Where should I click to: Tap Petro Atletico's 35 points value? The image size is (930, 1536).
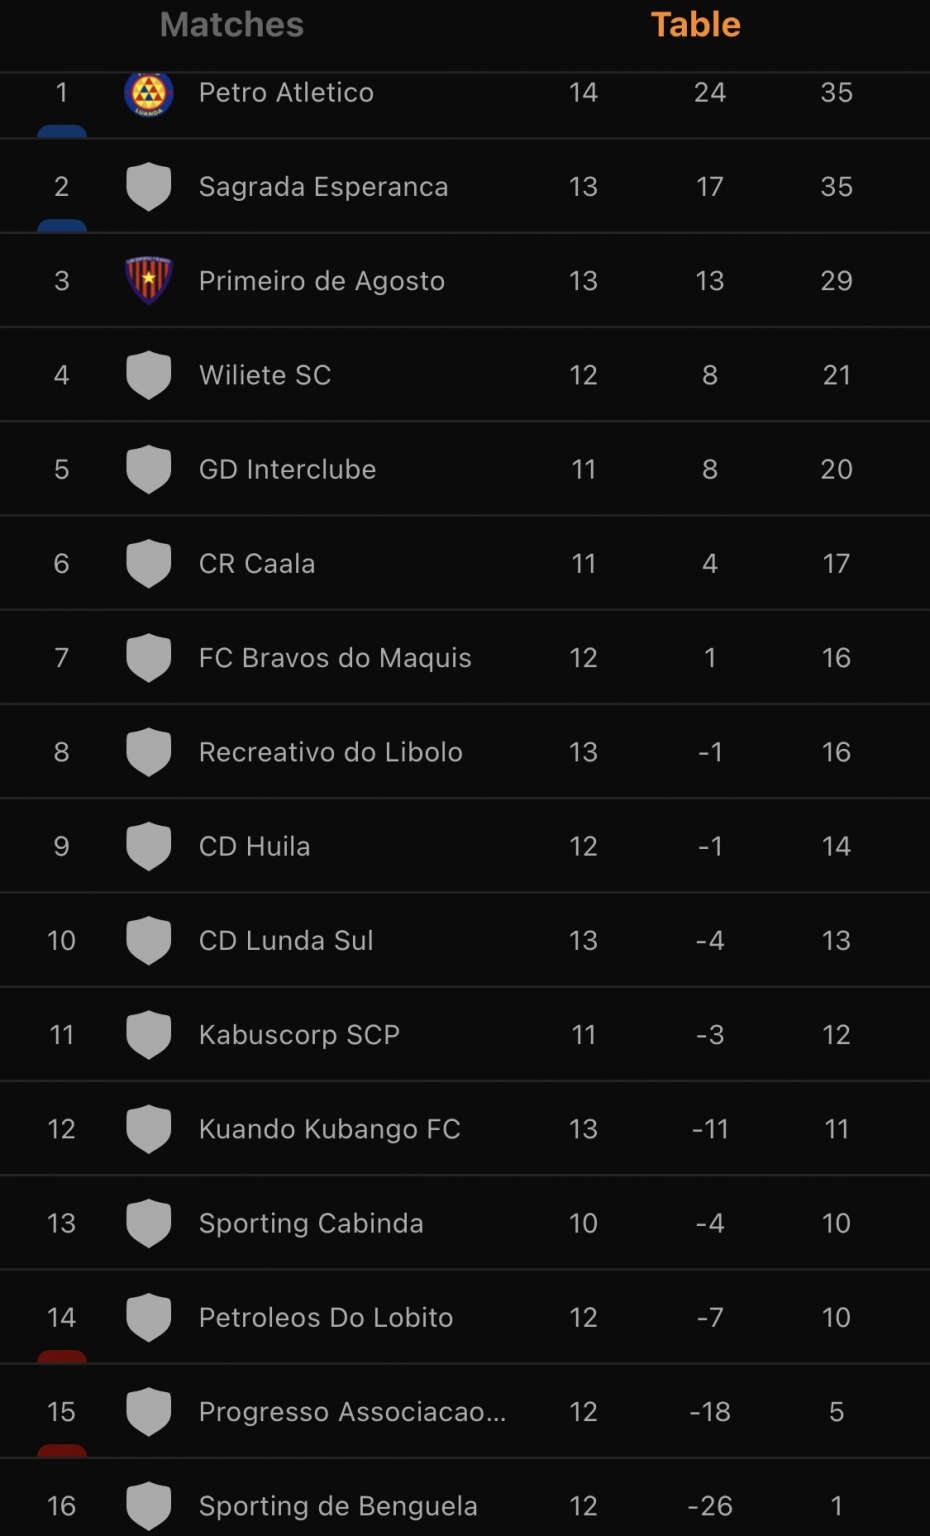(x=836, y=93)
